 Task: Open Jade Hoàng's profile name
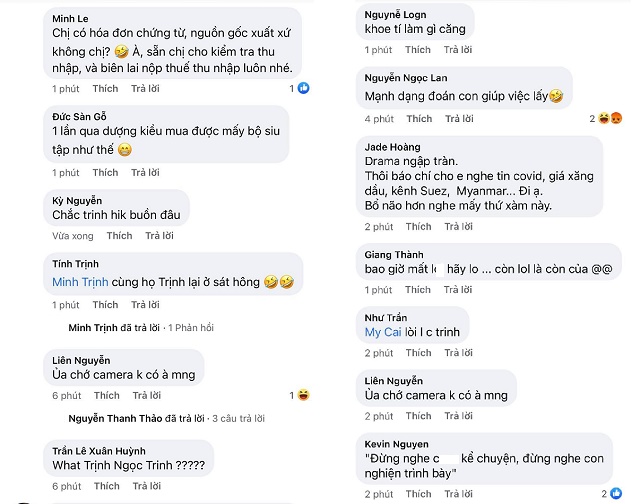[x=392, y=147]
